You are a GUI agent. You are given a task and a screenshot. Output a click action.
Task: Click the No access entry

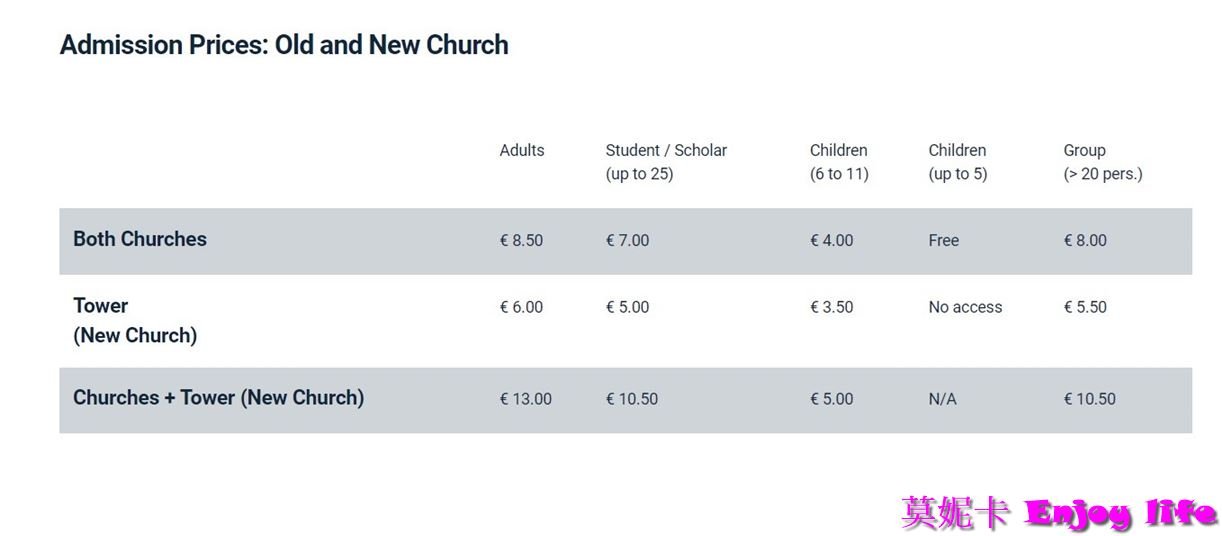coord(965,307)
